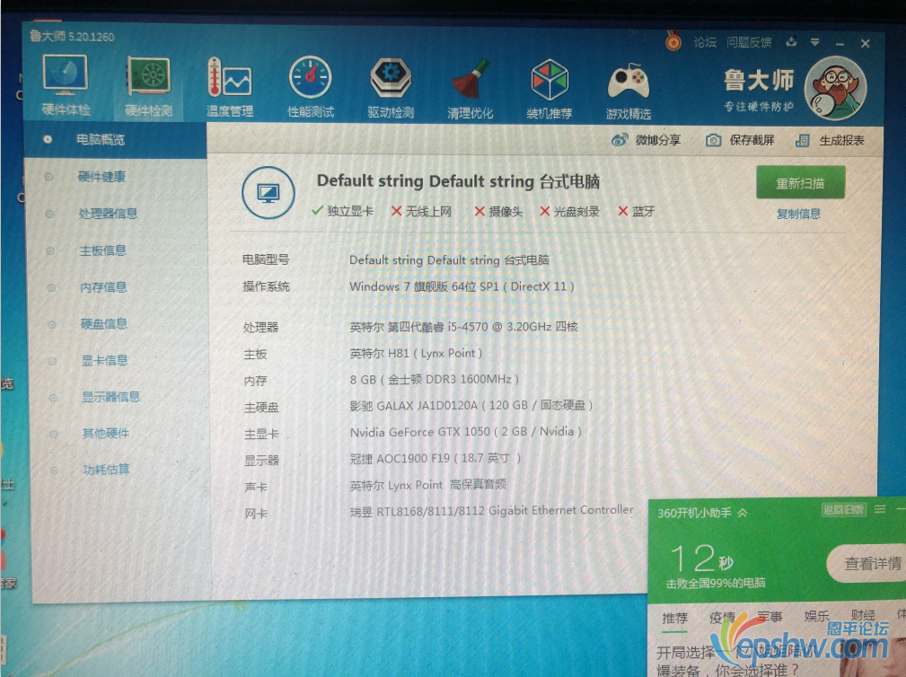Collapse the 360开机小助手 popup with its arrow
906x677 pixels.
743,512
